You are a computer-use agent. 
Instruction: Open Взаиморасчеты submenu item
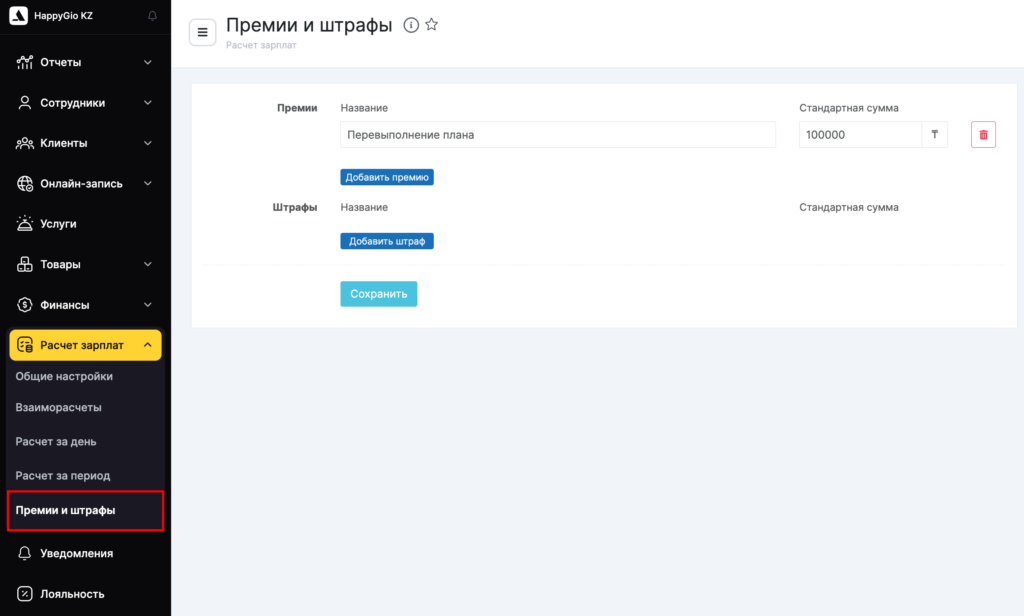[59, 408]
